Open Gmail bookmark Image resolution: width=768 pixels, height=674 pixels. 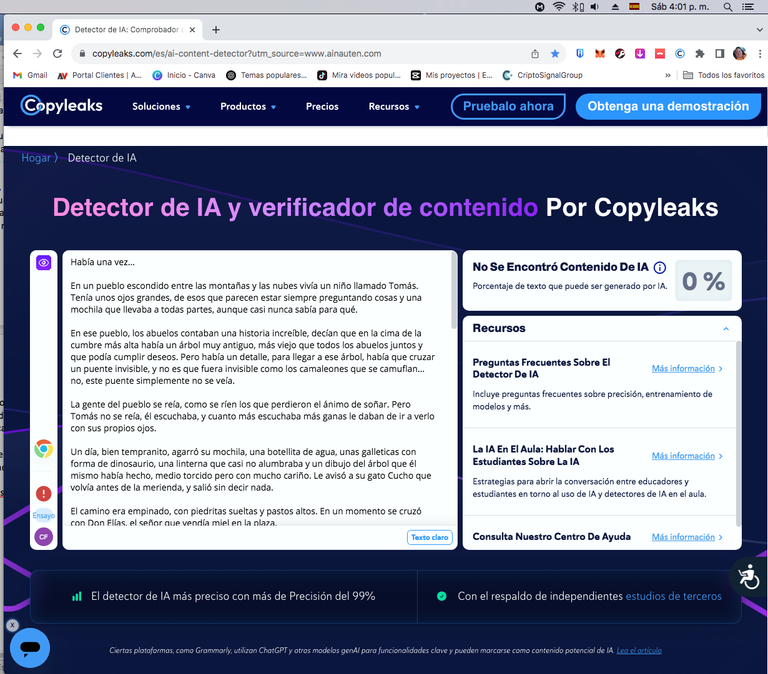coord(30,75)
